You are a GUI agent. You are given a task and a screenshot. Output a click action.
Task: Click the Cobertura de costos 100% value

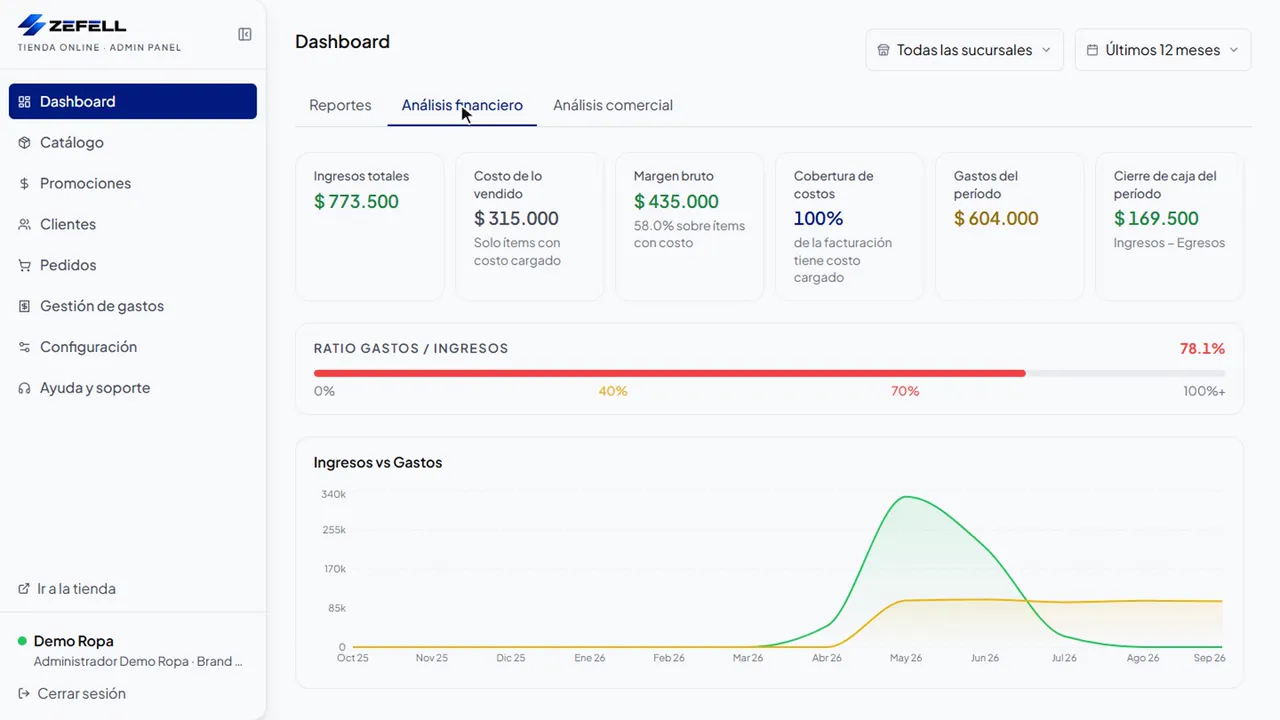[818, 219]
